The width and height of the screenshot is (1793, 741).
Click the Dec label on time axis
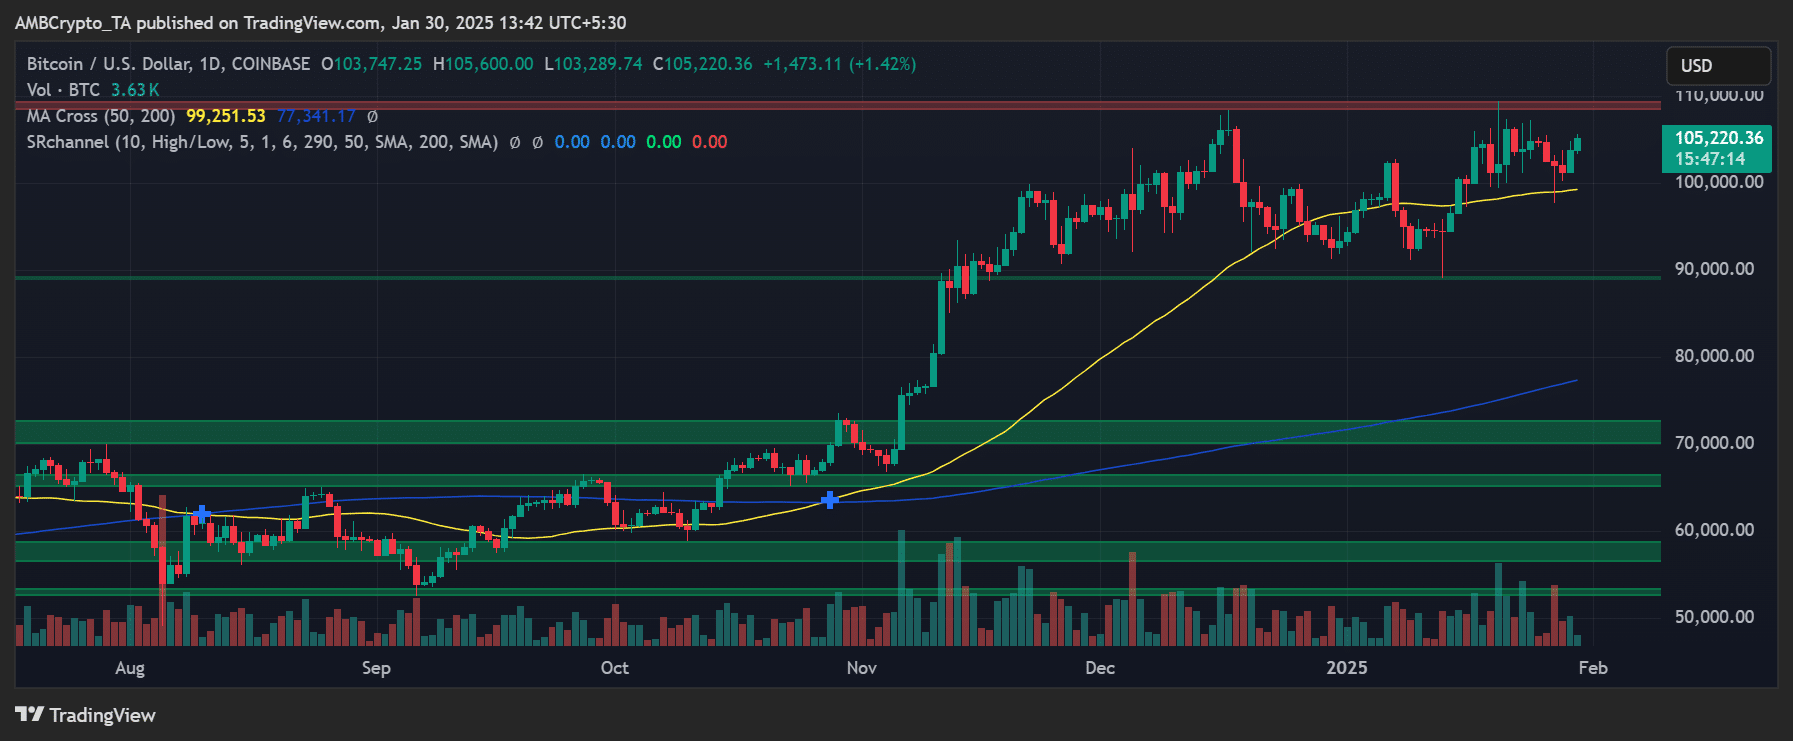[x=1100, y=668]
